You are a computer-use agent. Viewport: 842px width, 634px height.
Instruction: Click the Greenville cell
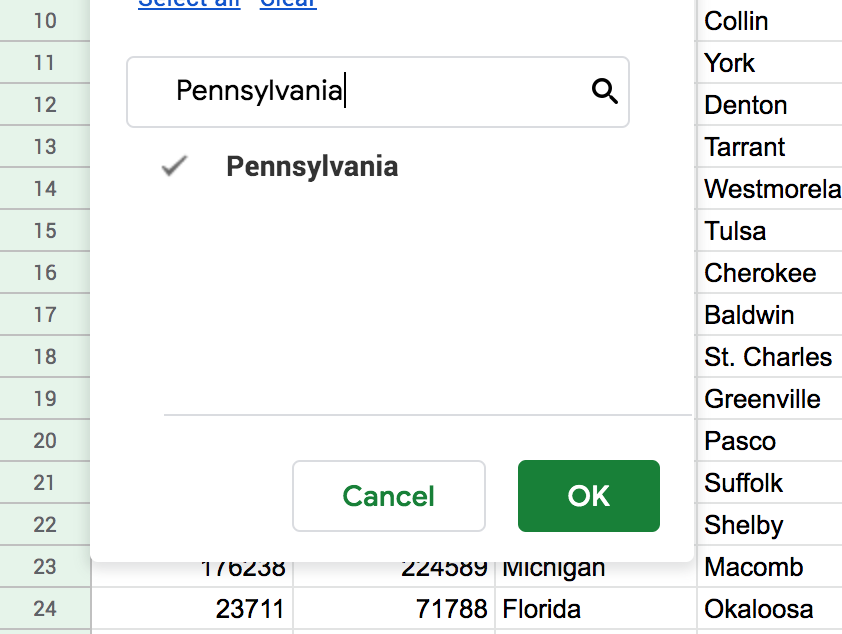(768, 399)
